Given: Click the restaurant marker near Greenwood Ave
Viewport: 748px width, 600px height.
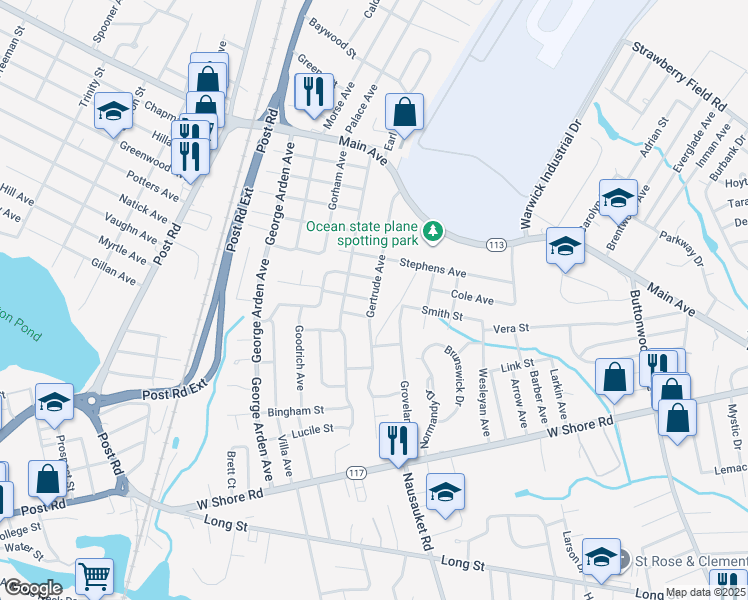Looking at the screenshot, I should [x=190, y=161].
